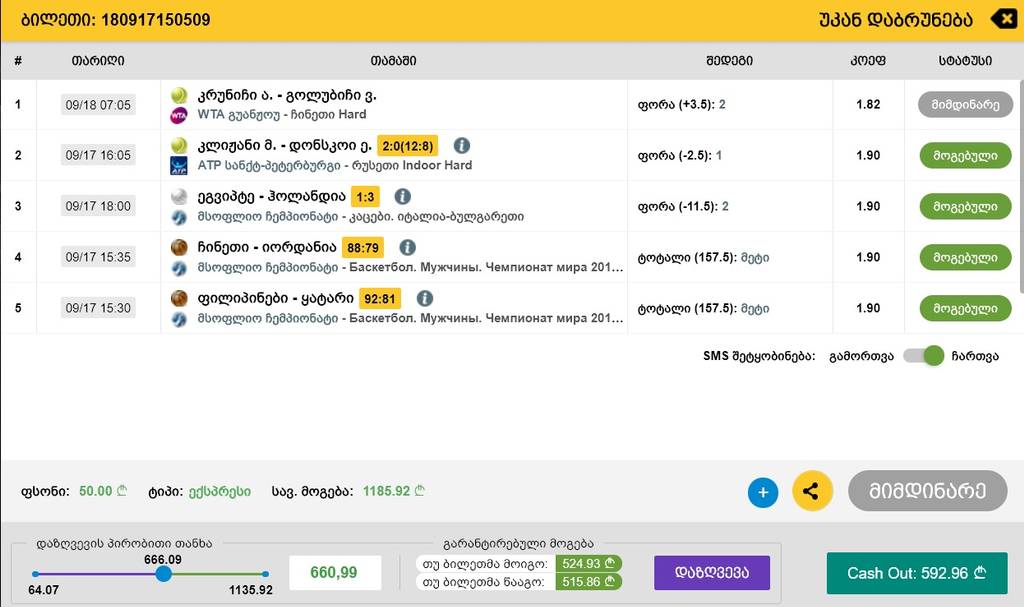Click the 50.00 stake value

pos(103,491)
